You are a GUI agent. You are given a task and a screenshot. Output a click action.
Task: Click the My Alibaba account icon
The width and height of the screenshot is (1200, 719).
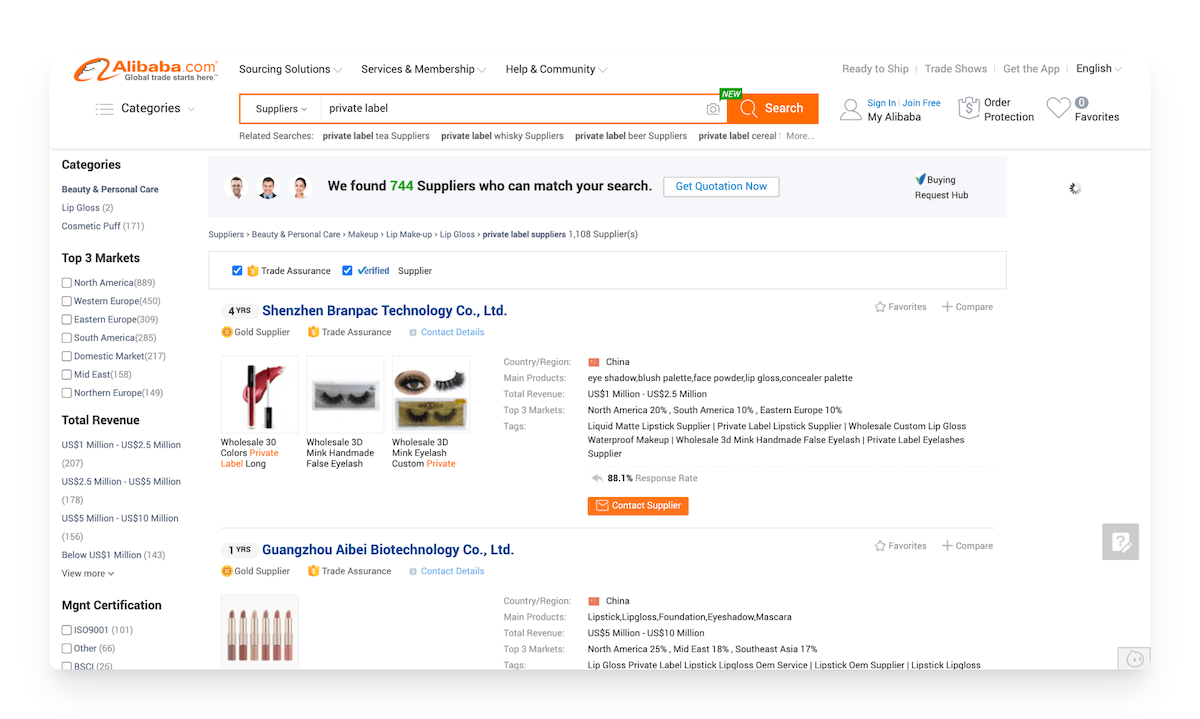coord(851,108)
